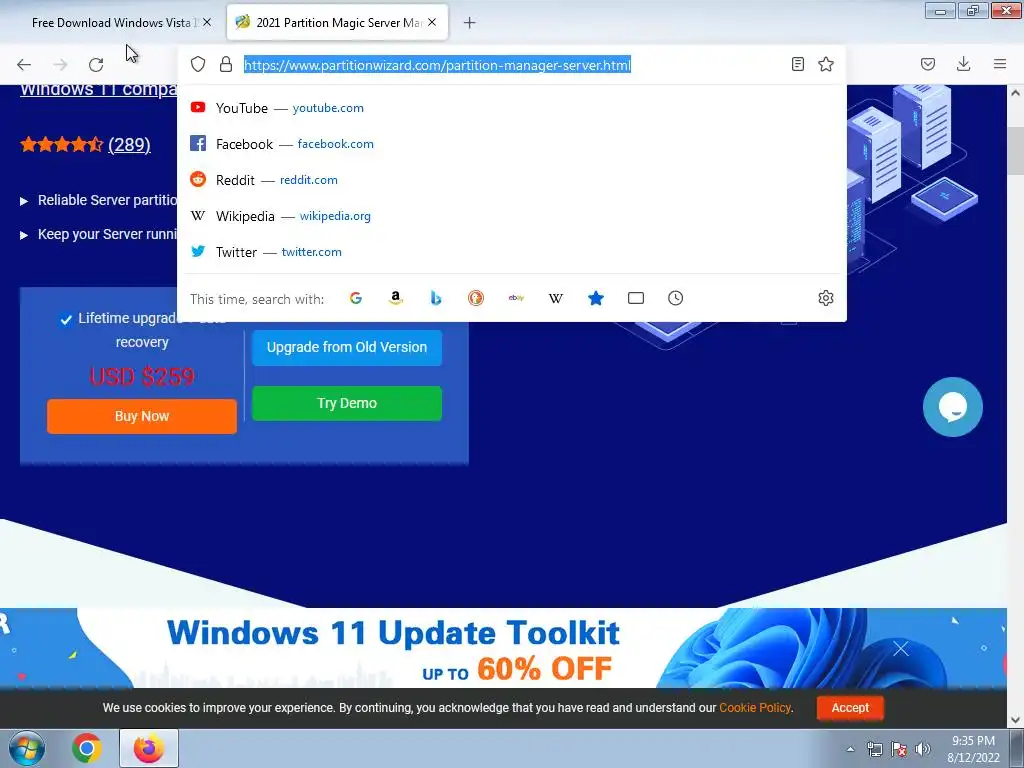1024x768 pixels.
Task: Open Action Center flag icon
Action: coord(899,748)
